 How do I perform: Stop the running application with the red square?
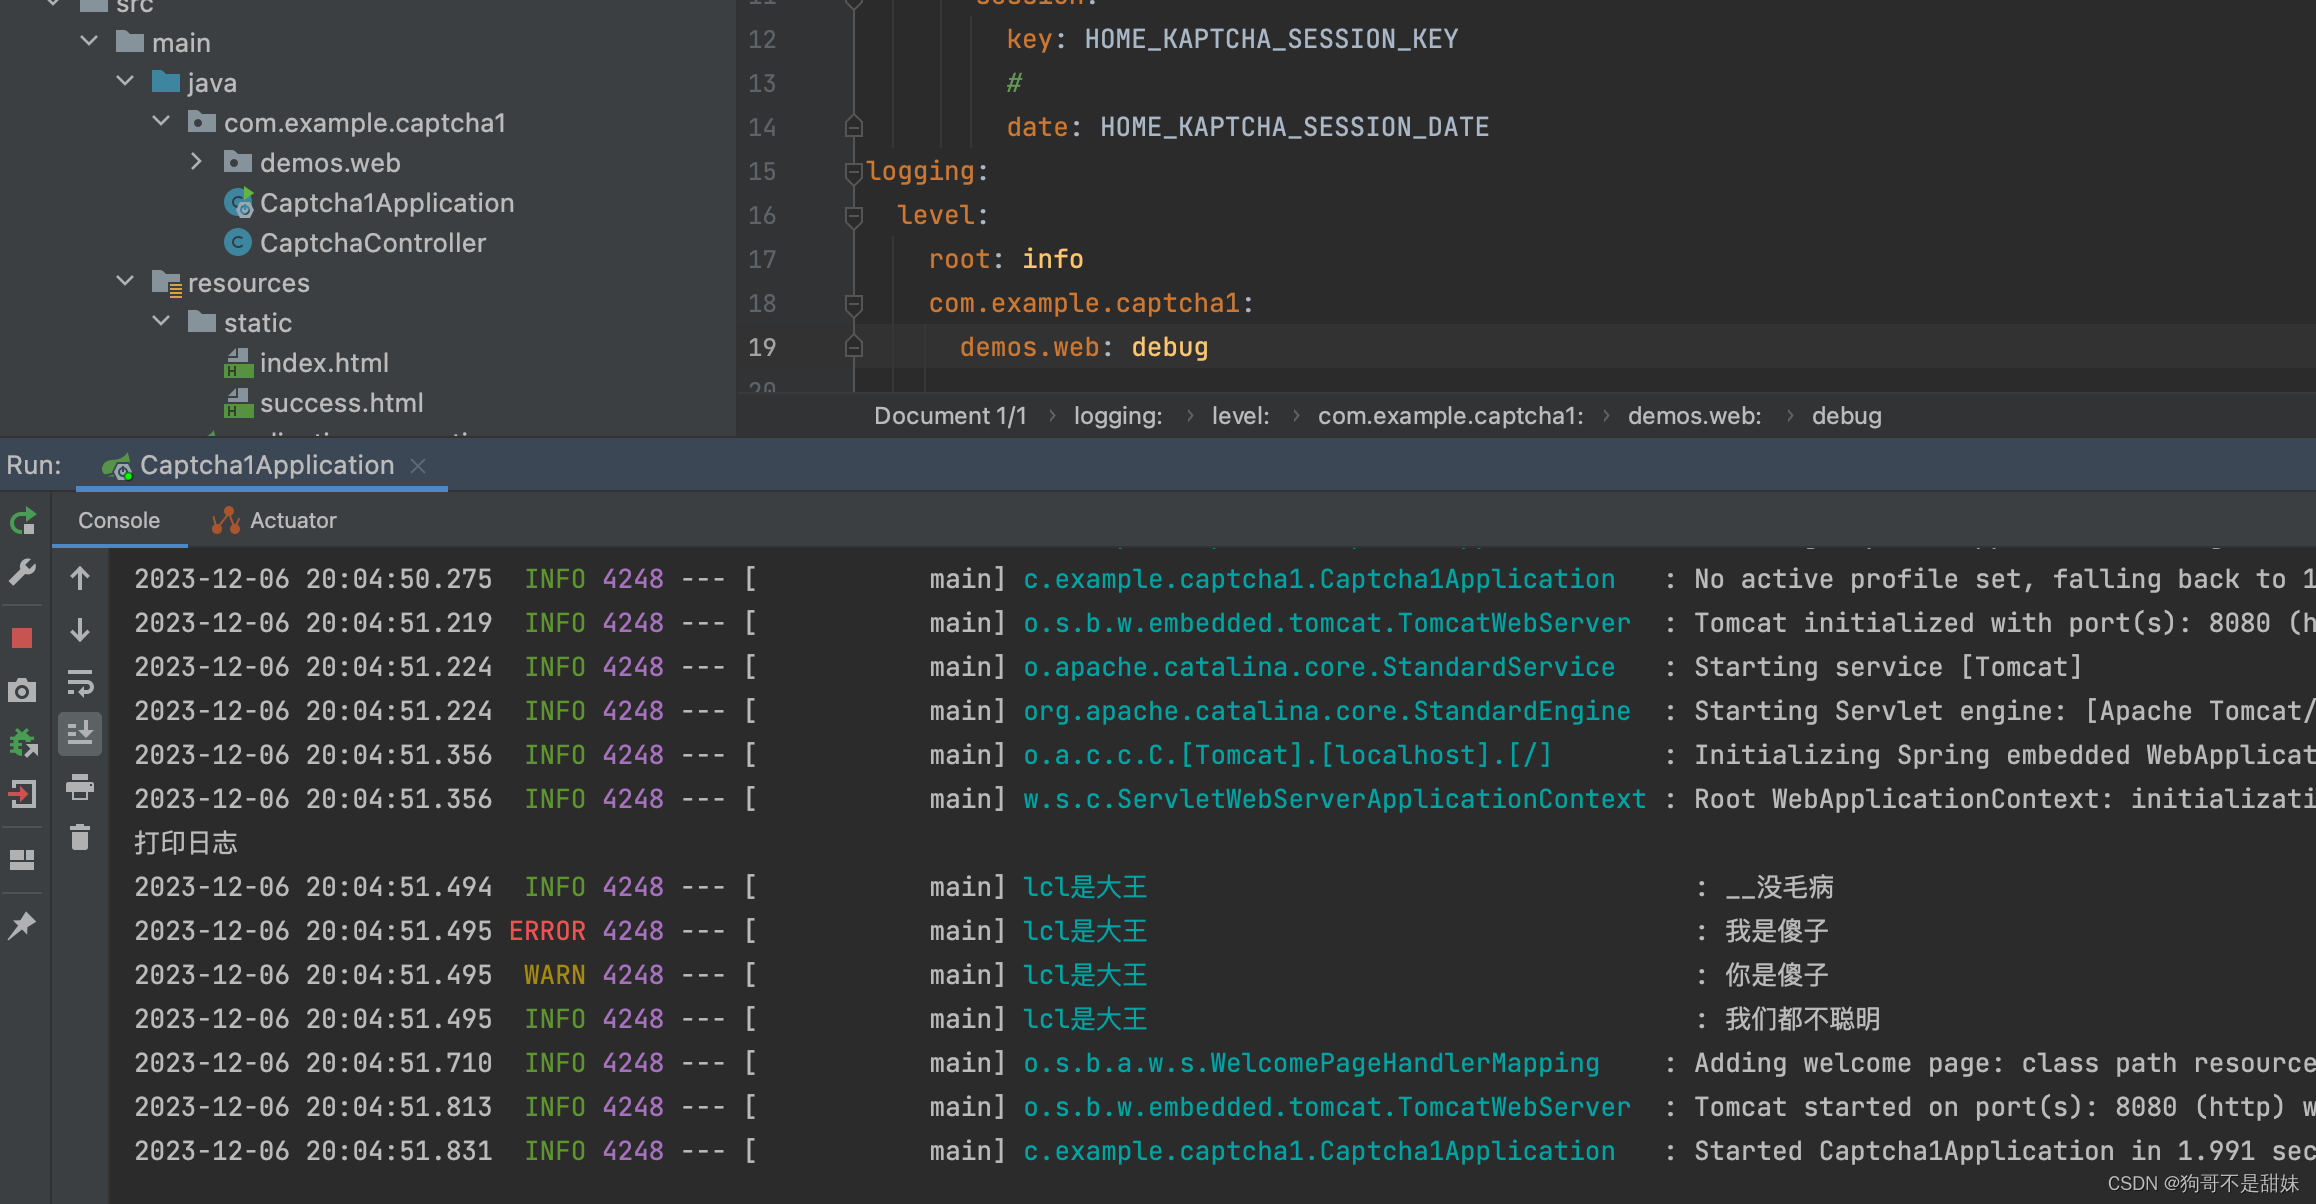pos(22,638)
